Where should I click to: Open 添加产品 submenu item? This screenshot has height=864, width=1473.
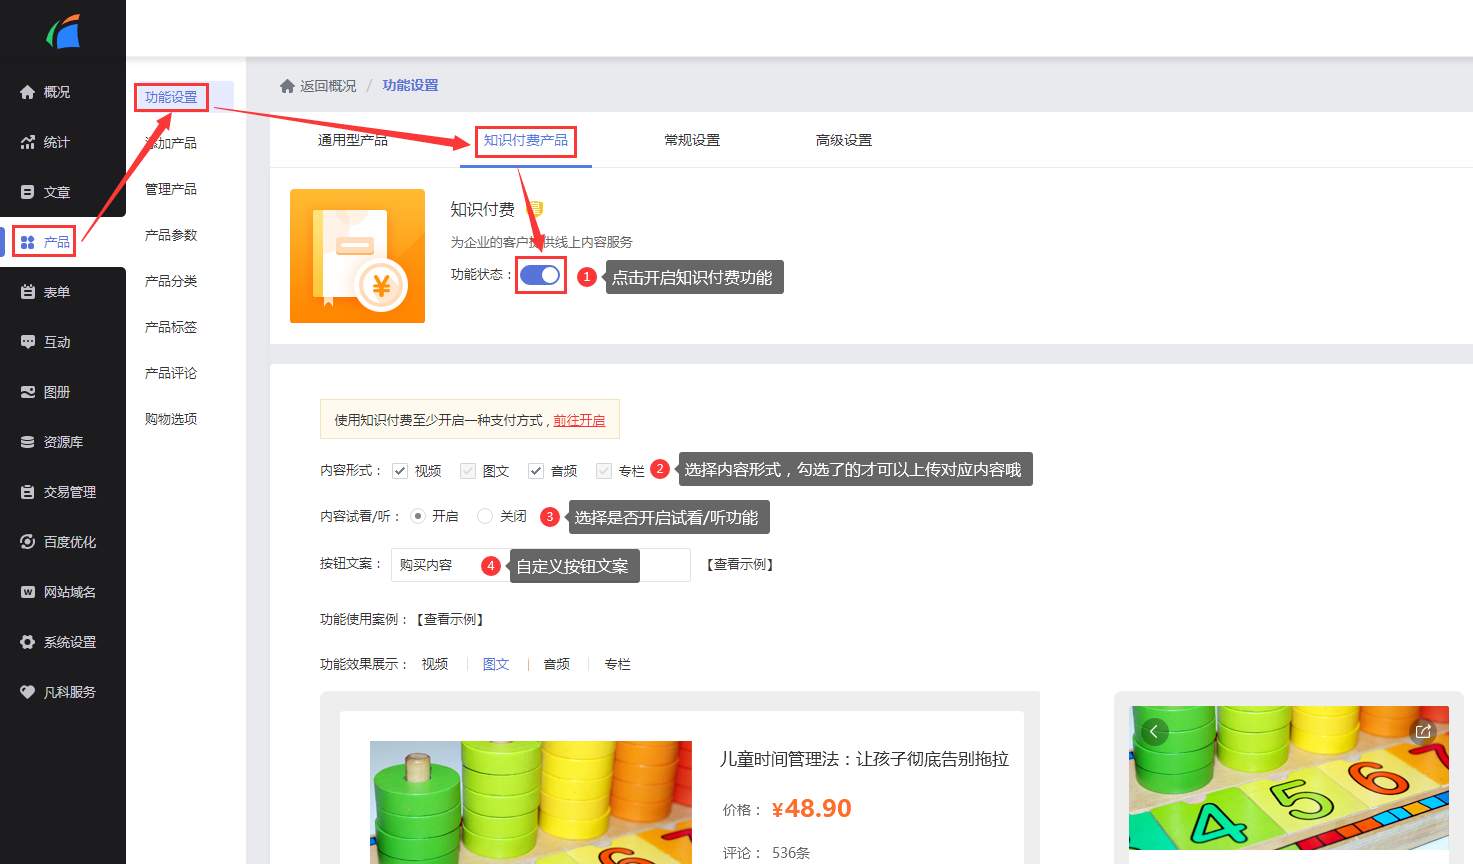(171, 143)
